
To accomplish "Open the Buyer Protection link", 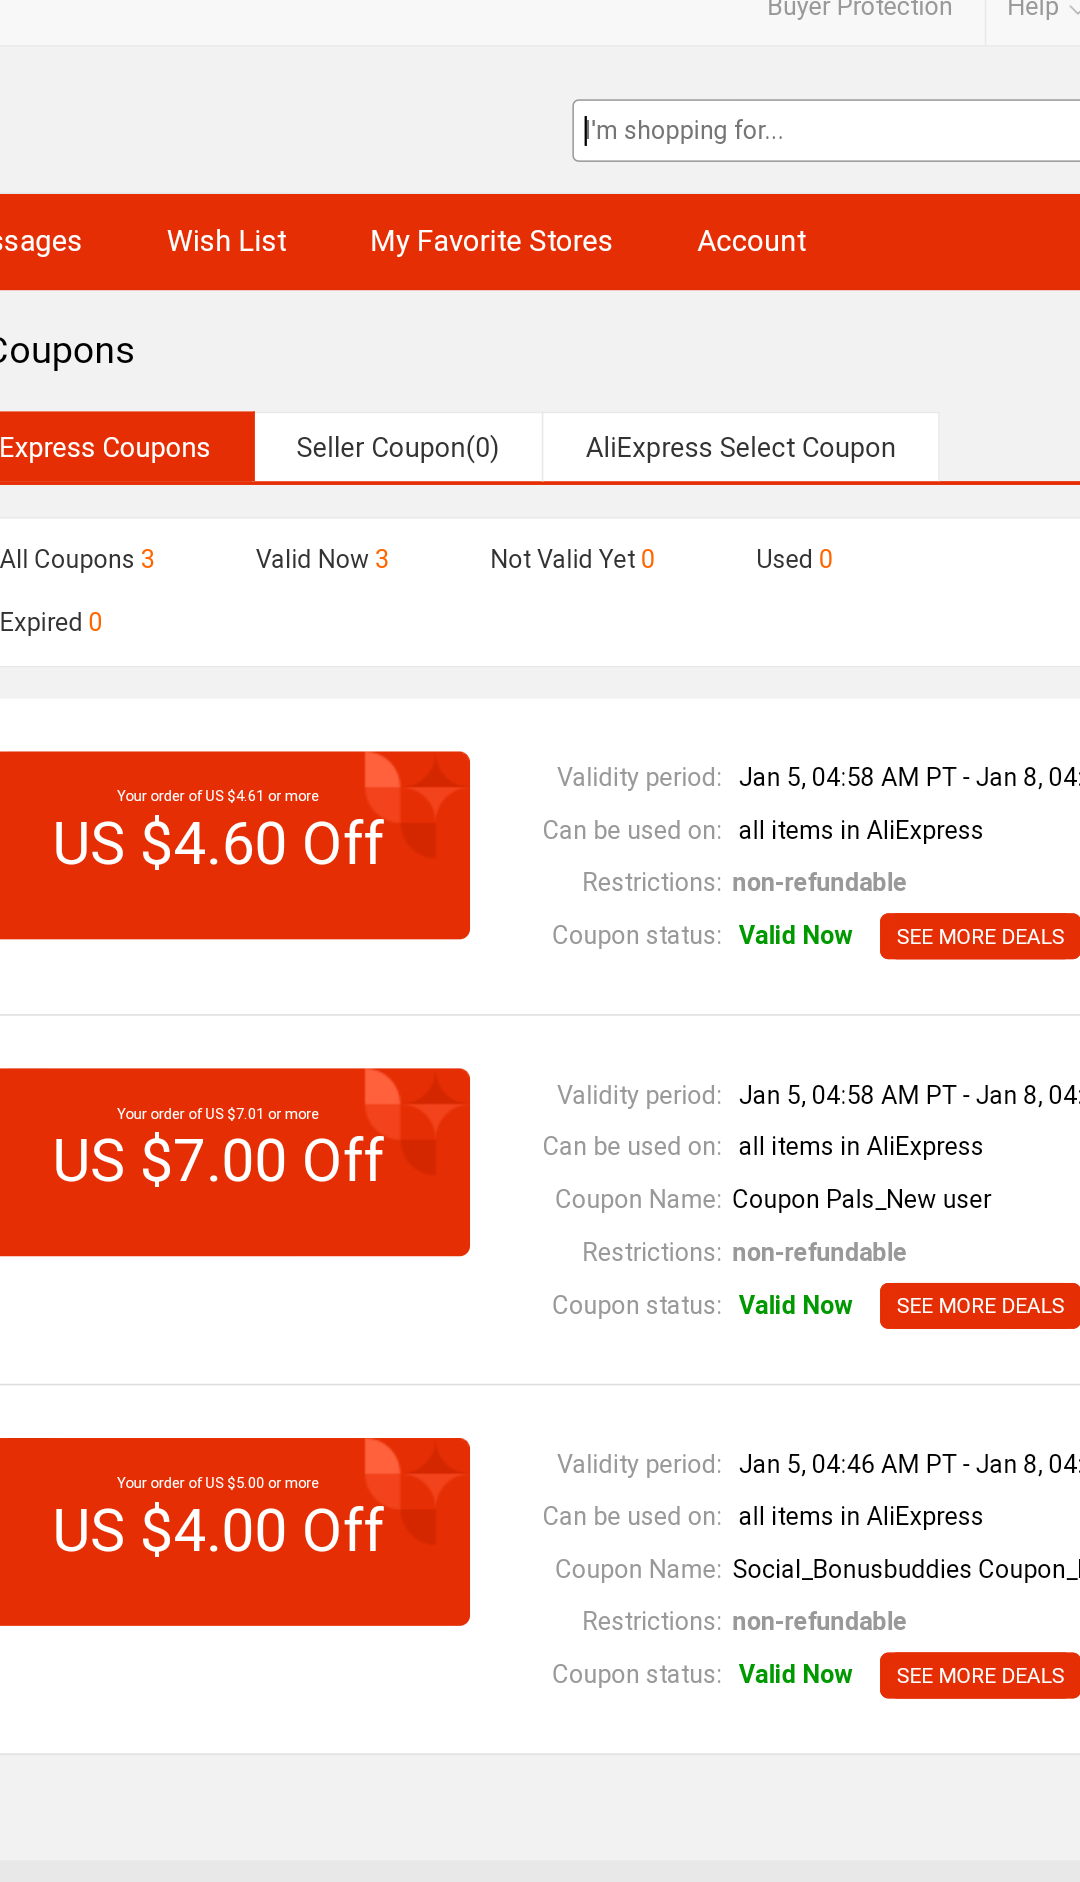I will [859, 9].
